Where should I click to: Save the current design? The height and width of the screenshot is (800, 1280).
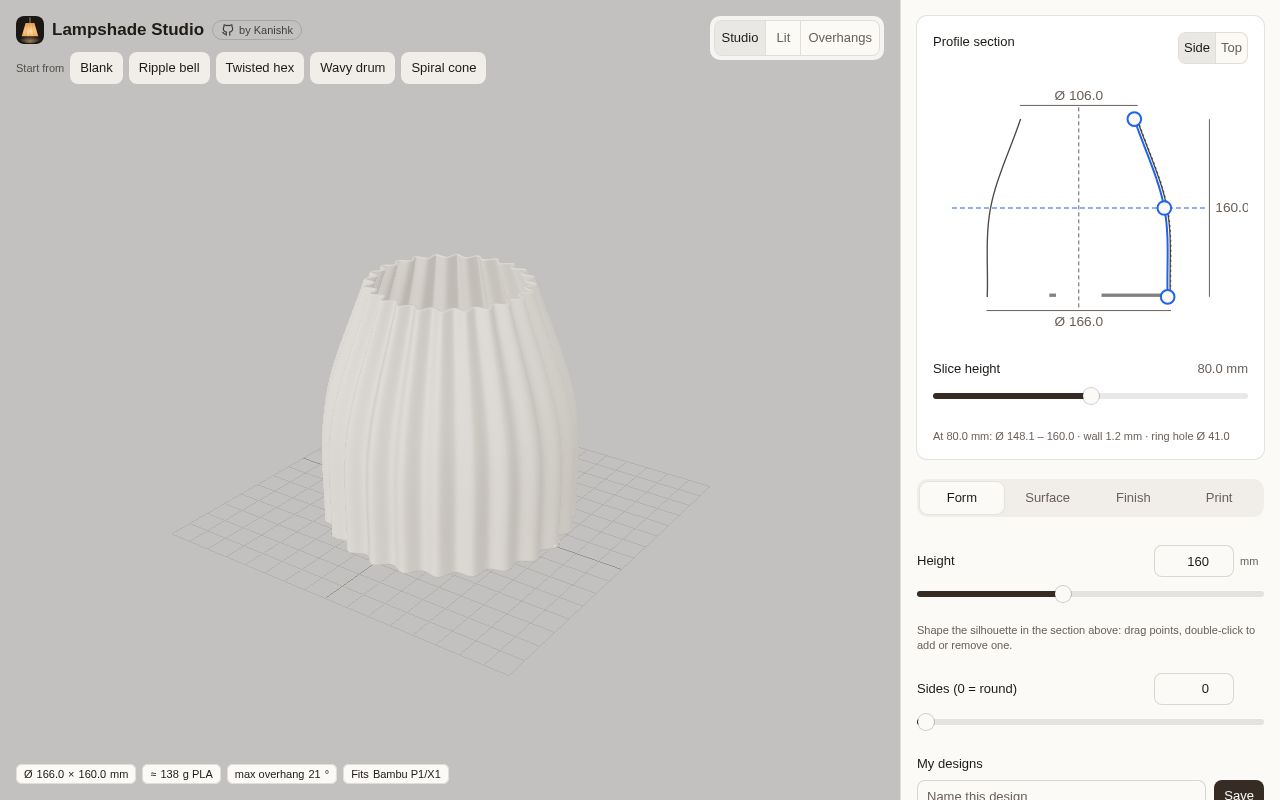pos(1239,790)
